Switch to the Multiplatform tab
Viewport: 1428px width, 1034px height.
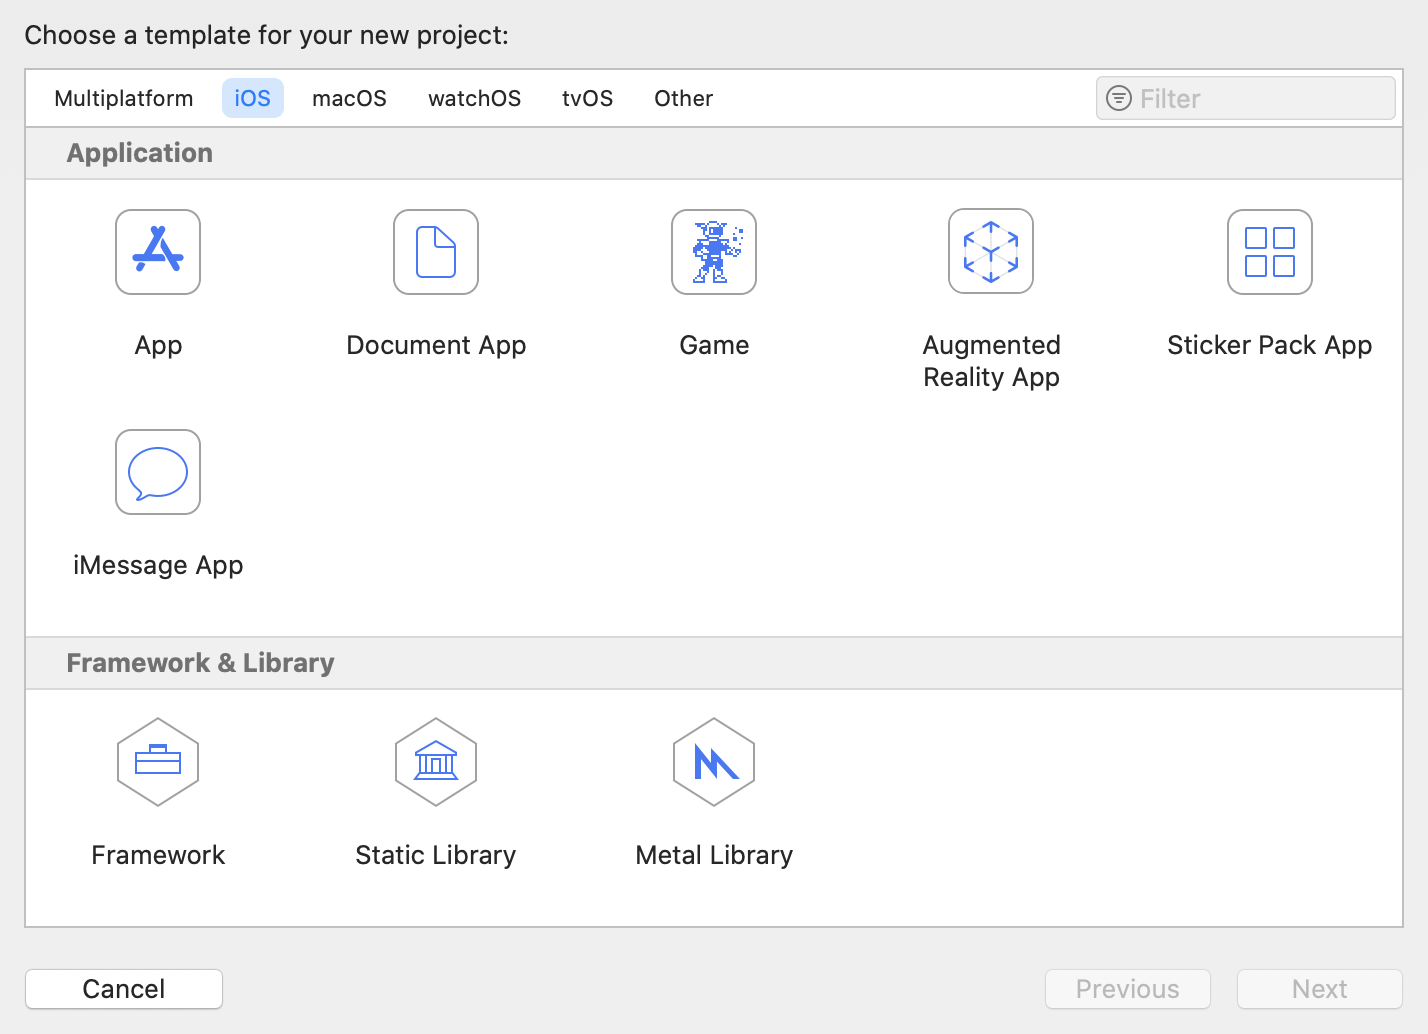[x=124, y=98]
